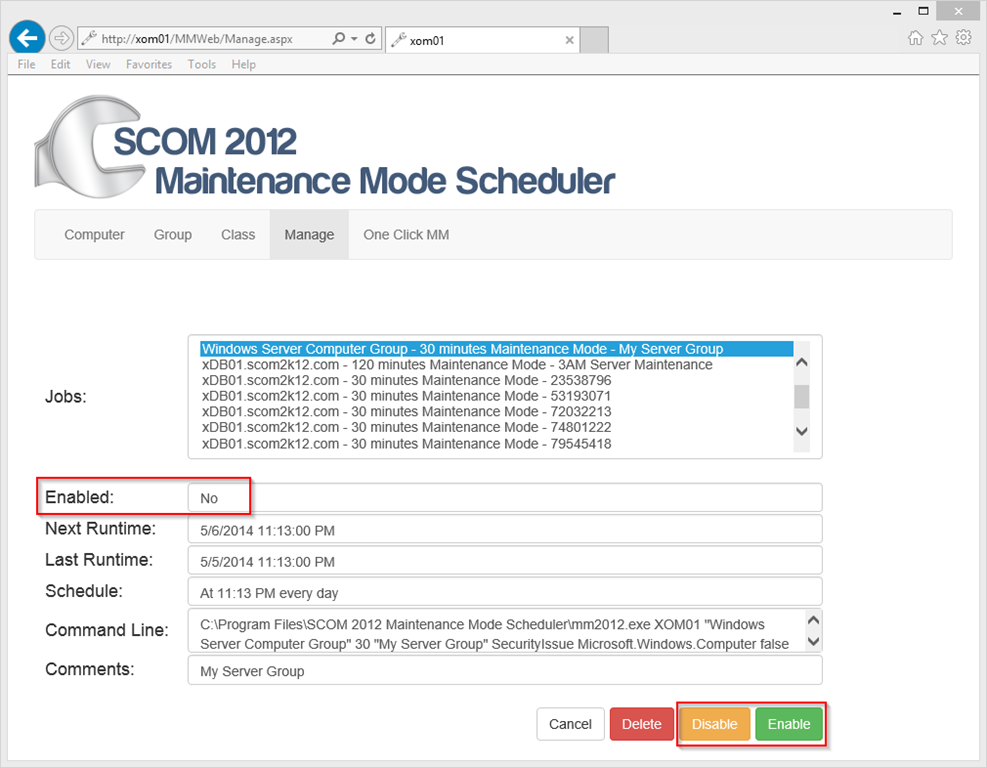Click the Cancel button
This screenshot has width=987, height=768.
pos(570,724)
